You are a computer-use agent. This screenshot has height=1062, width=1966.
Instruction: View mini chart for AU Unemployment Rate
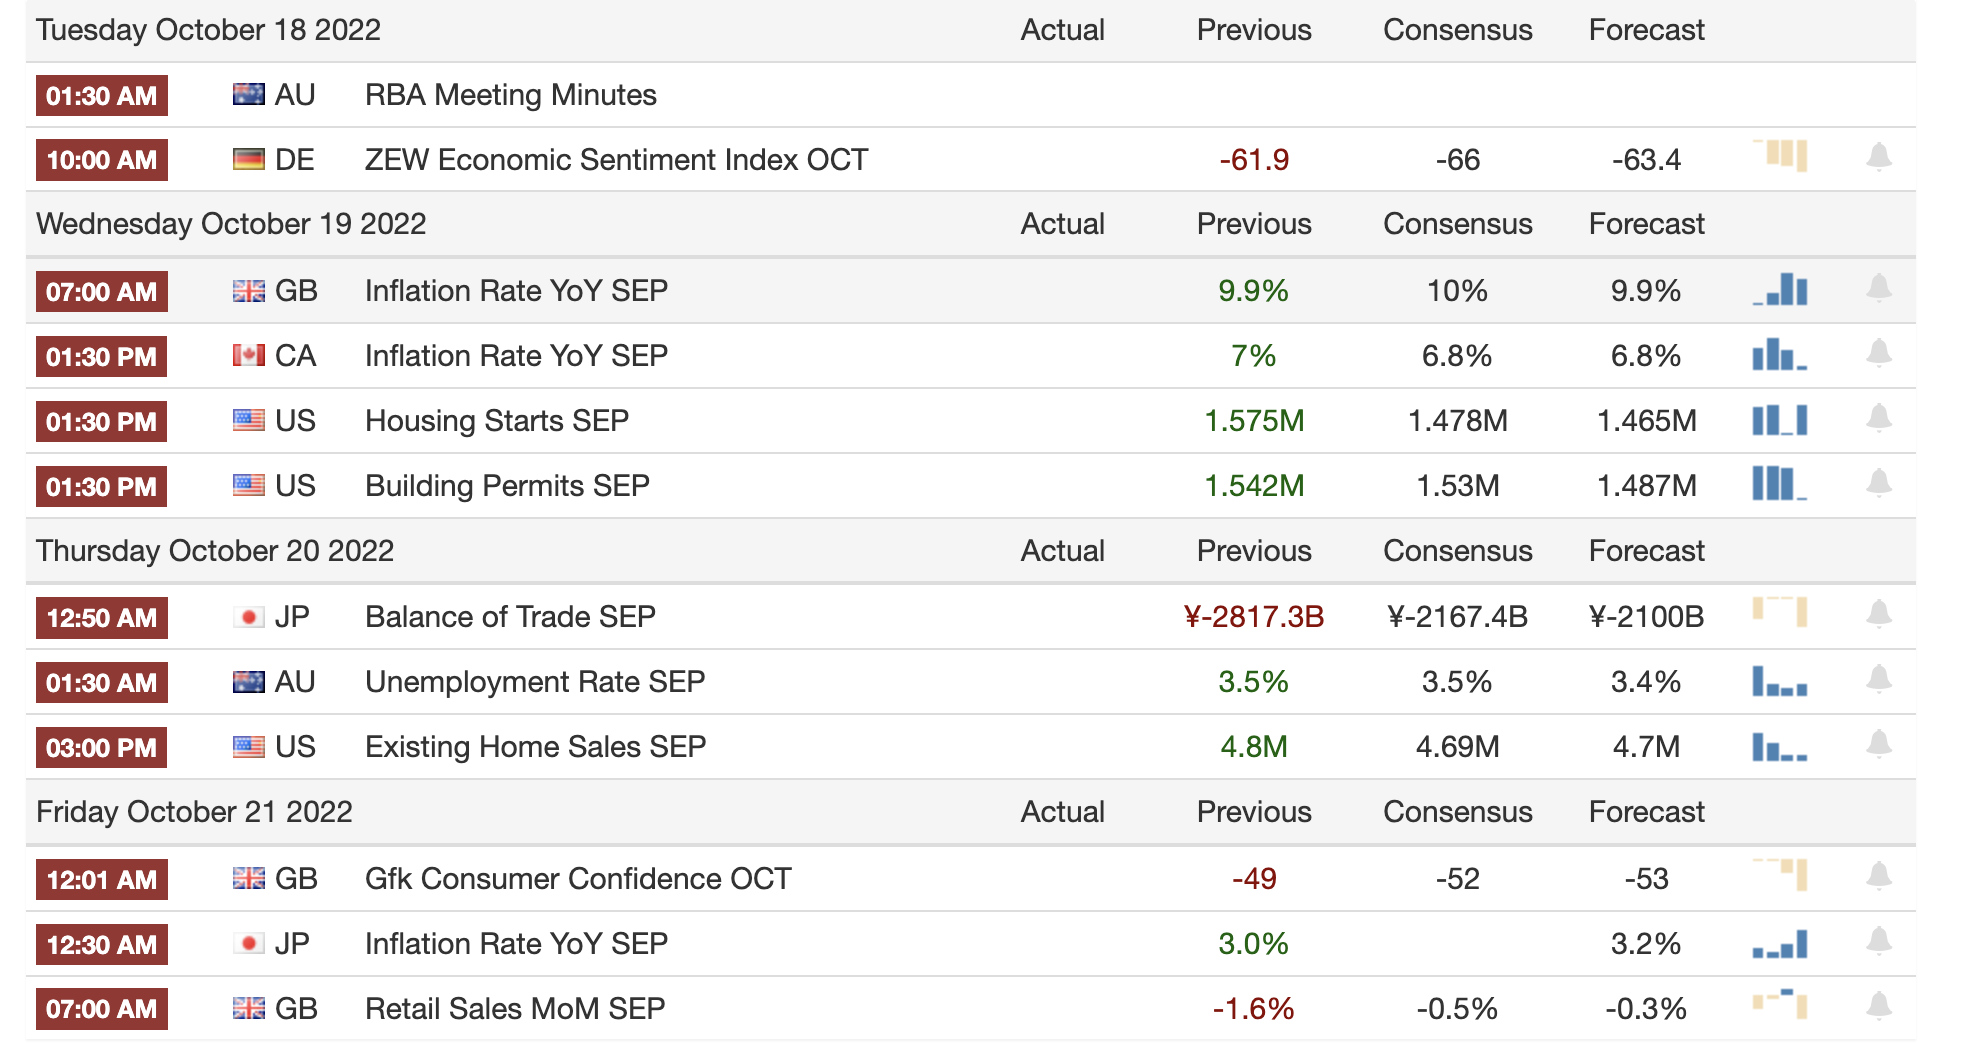[x=1780, y=681]
